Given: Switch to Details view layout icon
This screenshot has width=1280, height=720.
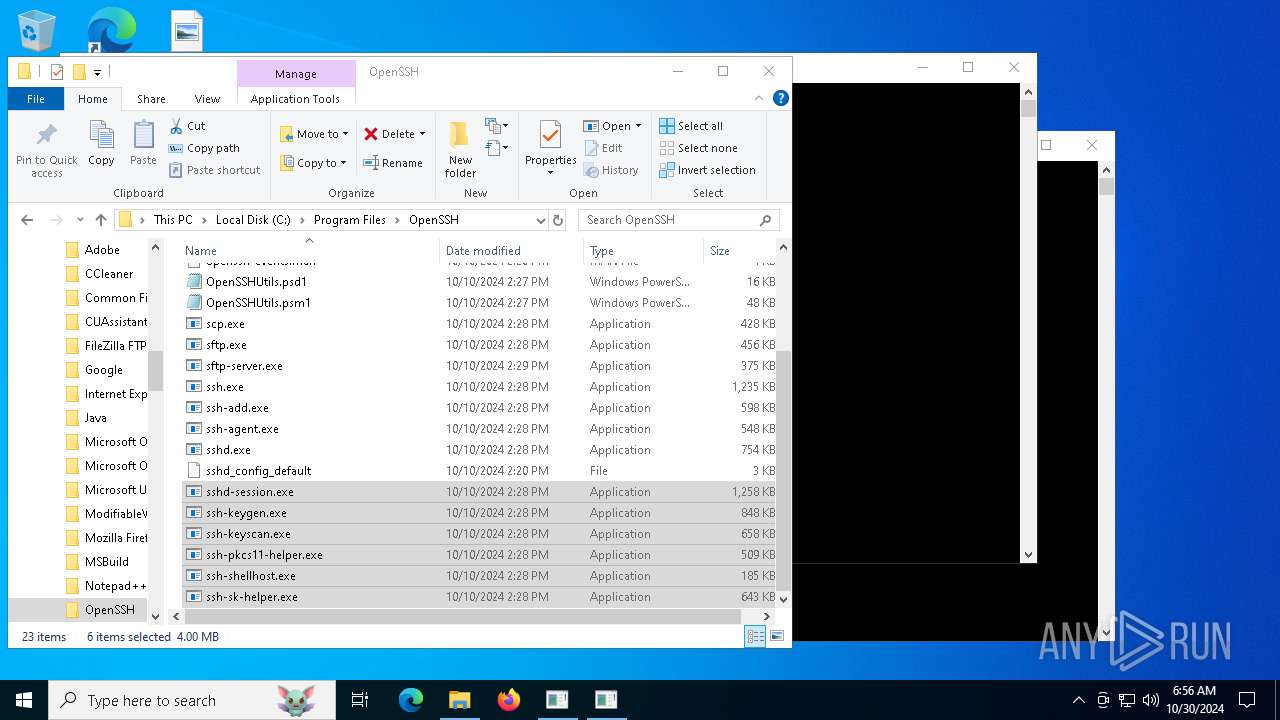Looking at the screenshot, I should tap(755, 636).
